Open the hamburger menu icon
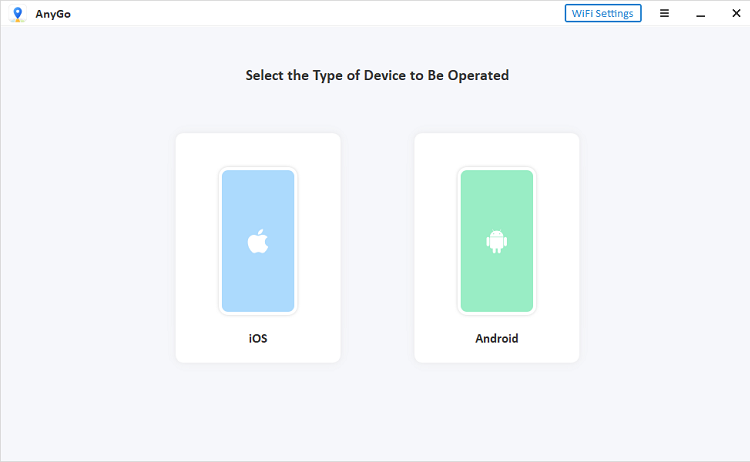This screenshot has width=750, height=462. [x=664, y=13]
